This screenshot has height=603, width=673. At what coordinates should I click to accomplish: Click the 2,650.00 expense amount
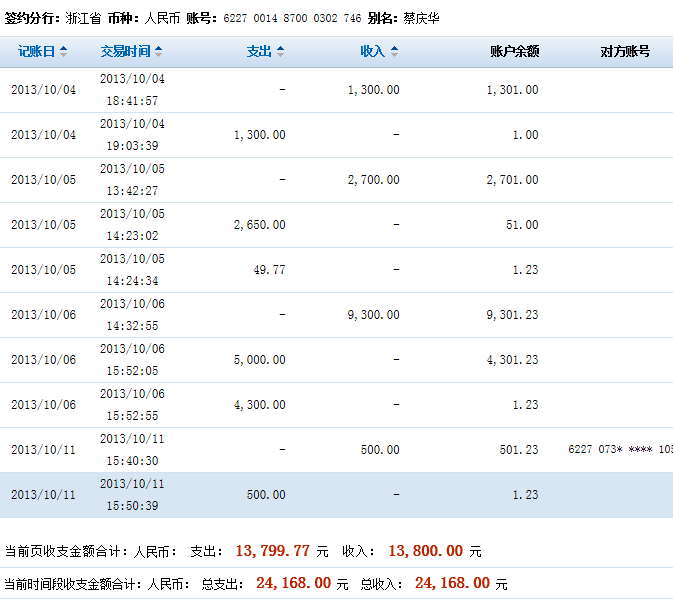pos(259,225)
